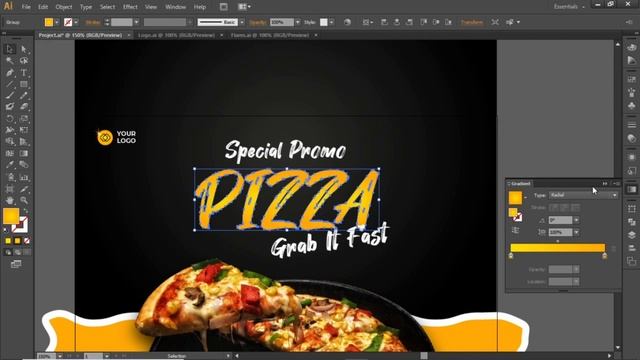Open the Opacity dropdown in control bar
This screenshot has width=640, height=360.
pyautogui.click(x=298, y=22)
